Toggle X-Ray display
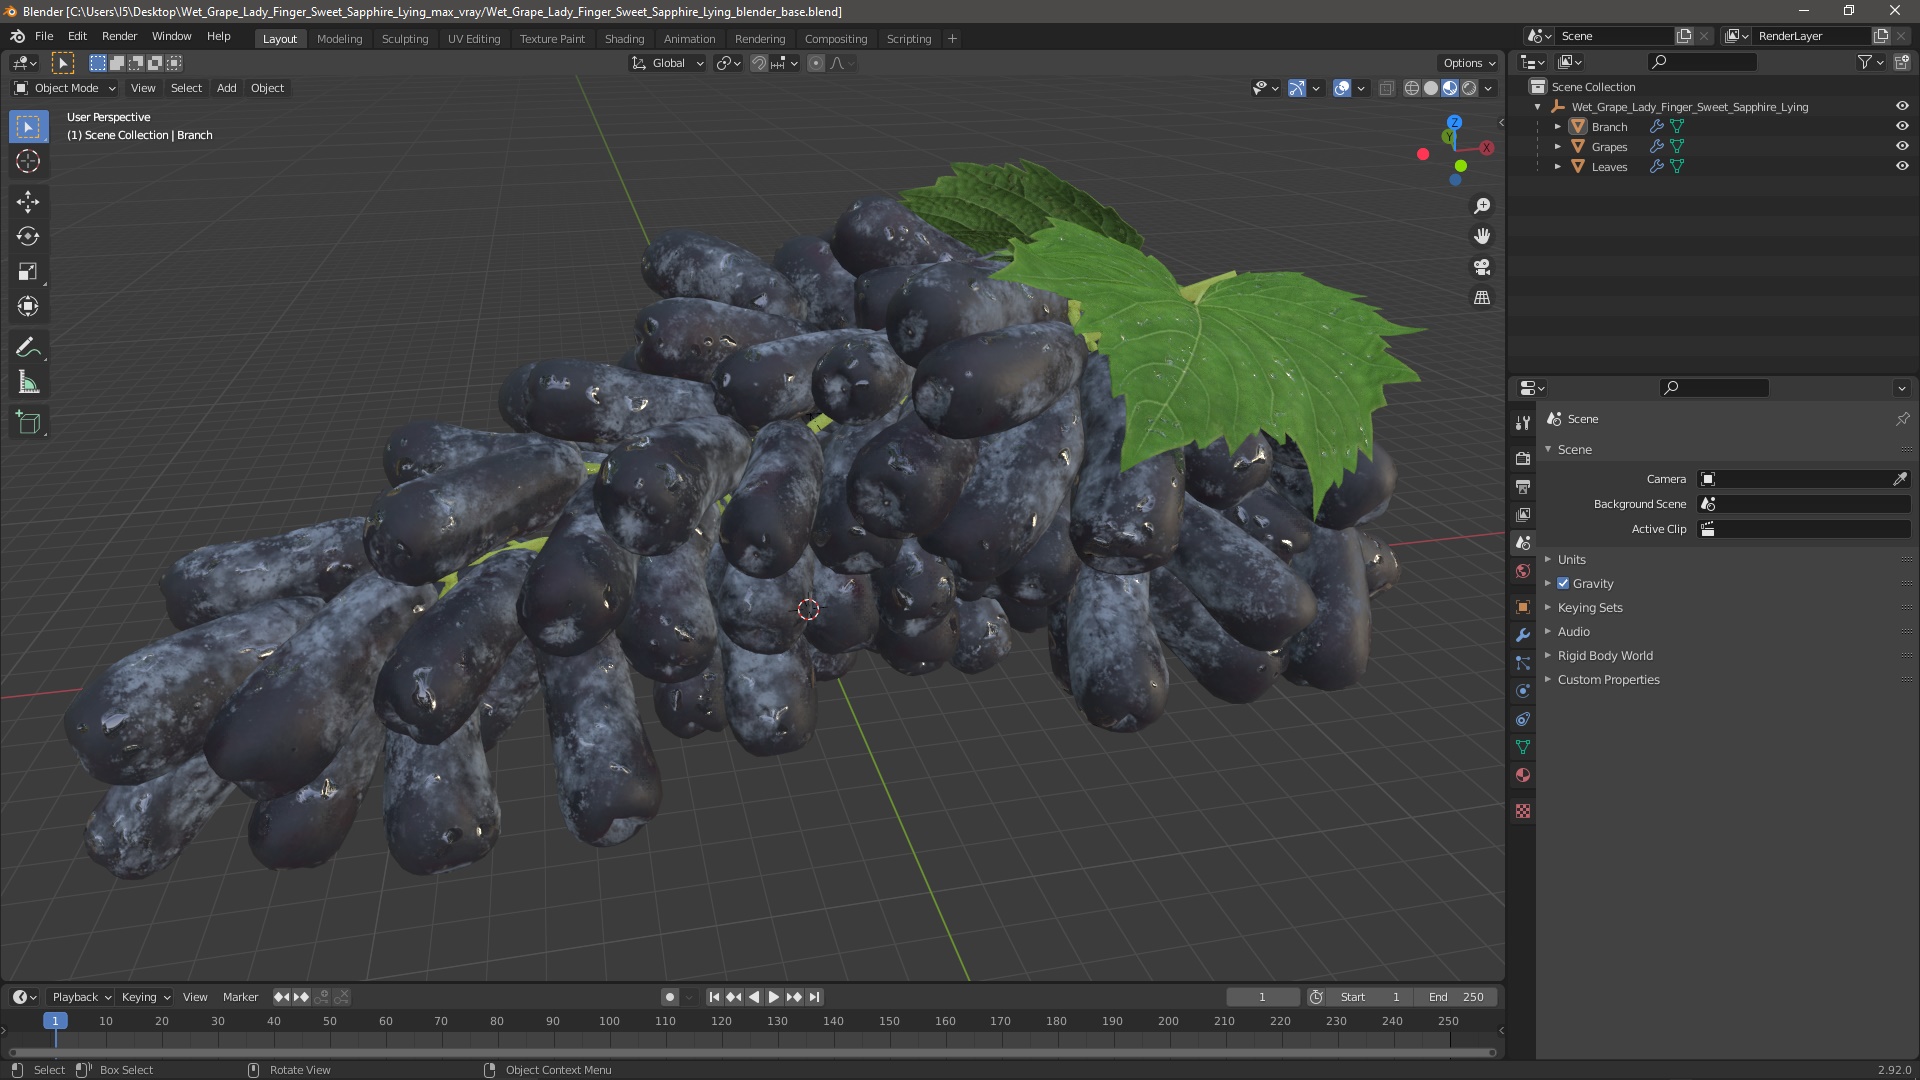This screenshot has height=1080, width=1920. click(1386, 88)
